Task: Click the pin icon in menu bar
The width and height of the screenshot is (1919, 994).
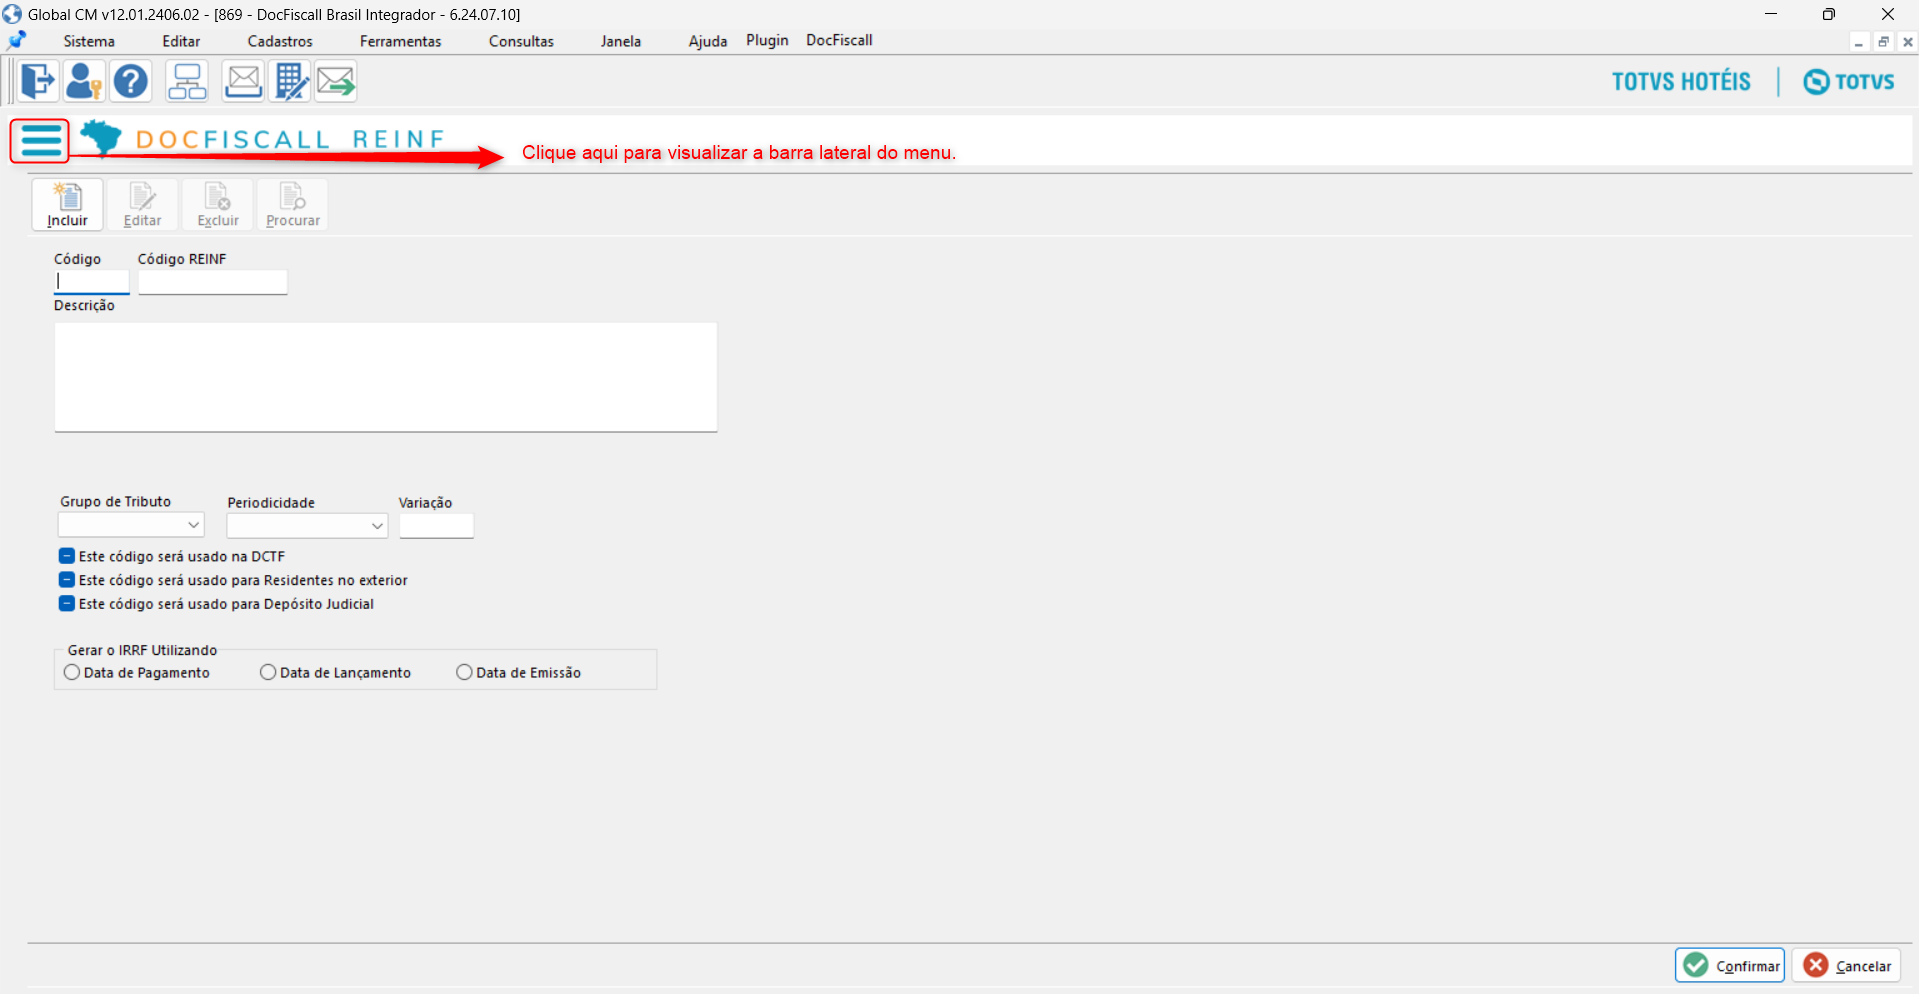Action: click(x=17, y=40)
